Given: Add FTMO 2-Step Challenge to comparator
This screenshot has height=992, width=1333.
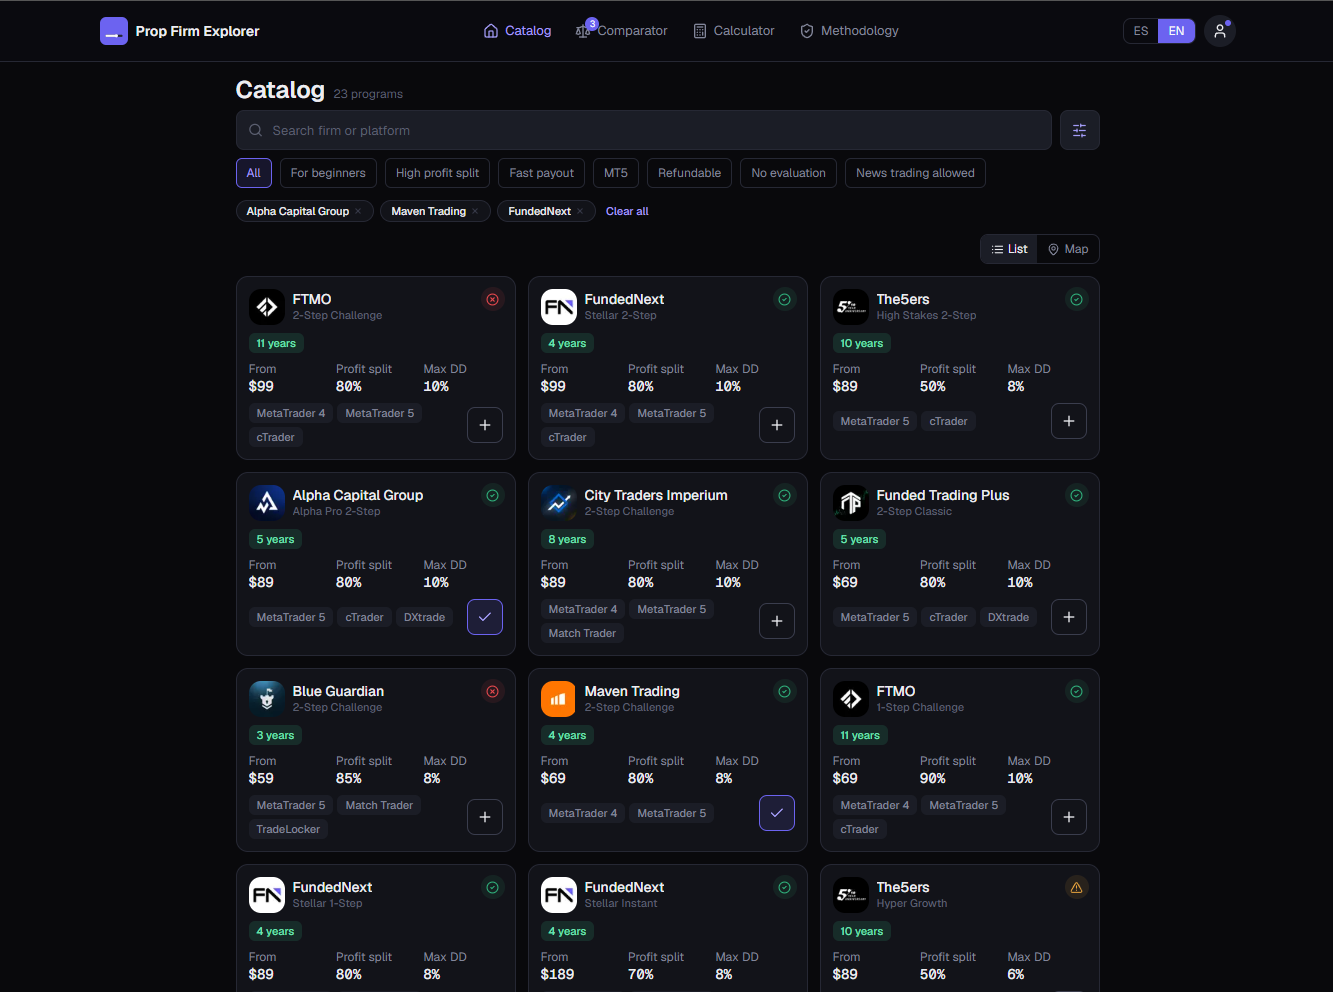Looking at the screenshot, I should coord(485,425).
